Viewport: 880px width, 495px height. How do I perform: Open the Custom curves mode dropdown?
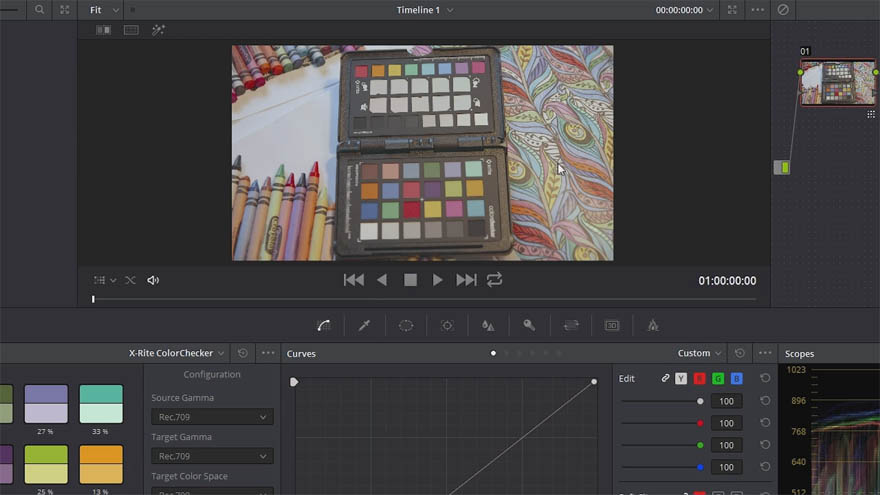click(699, 353)
